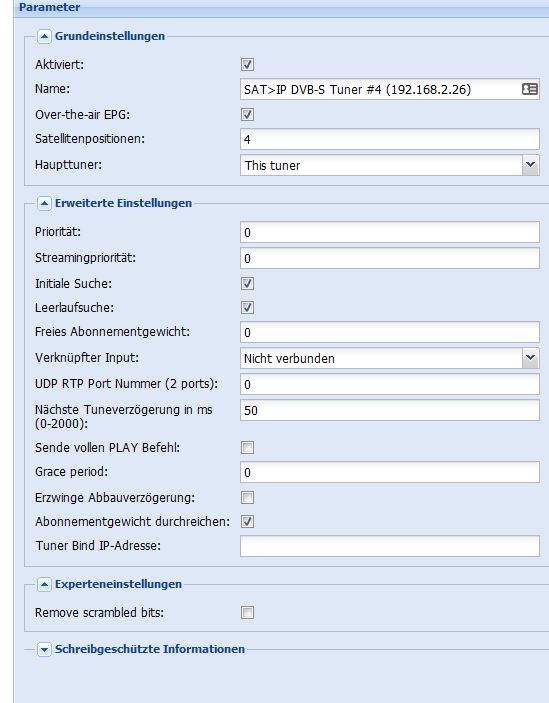Click the Grace period input field
Viewport: 549px width, 703px height.
point(390,472)
